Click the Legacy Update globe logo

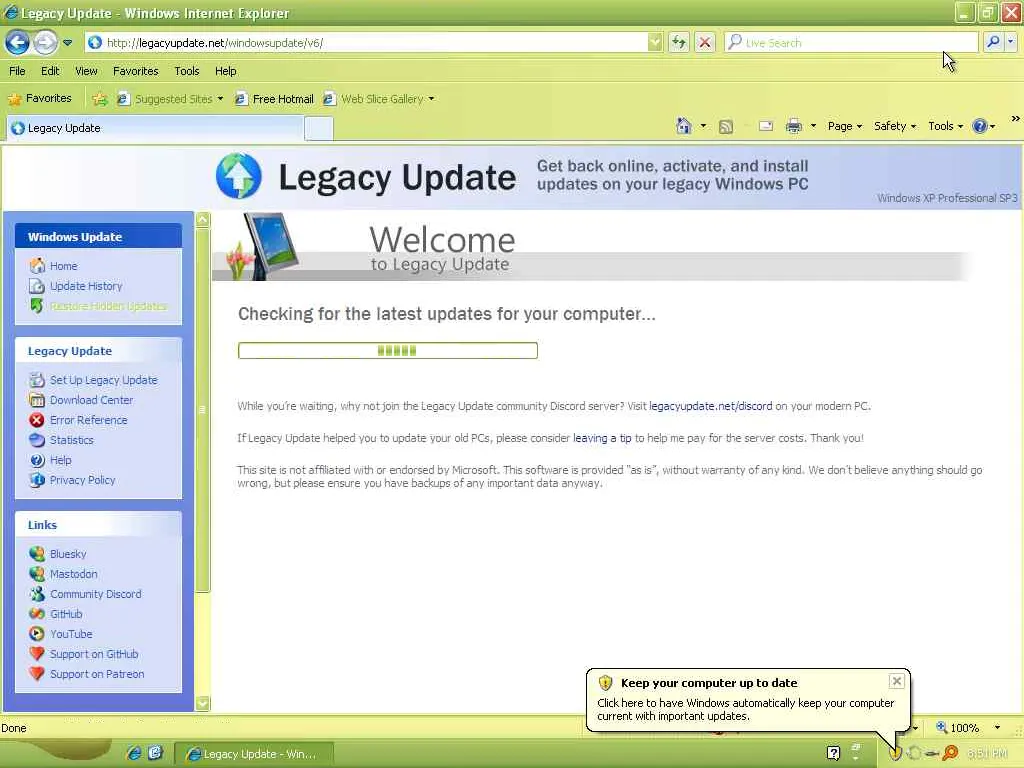[x=238, y=176]
